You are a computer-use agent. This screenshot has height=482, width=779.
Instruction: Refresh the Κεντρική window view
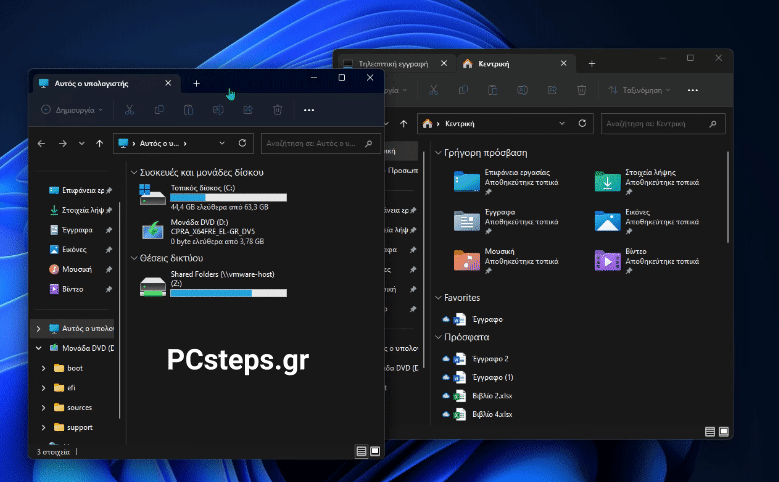click(582, 123)
